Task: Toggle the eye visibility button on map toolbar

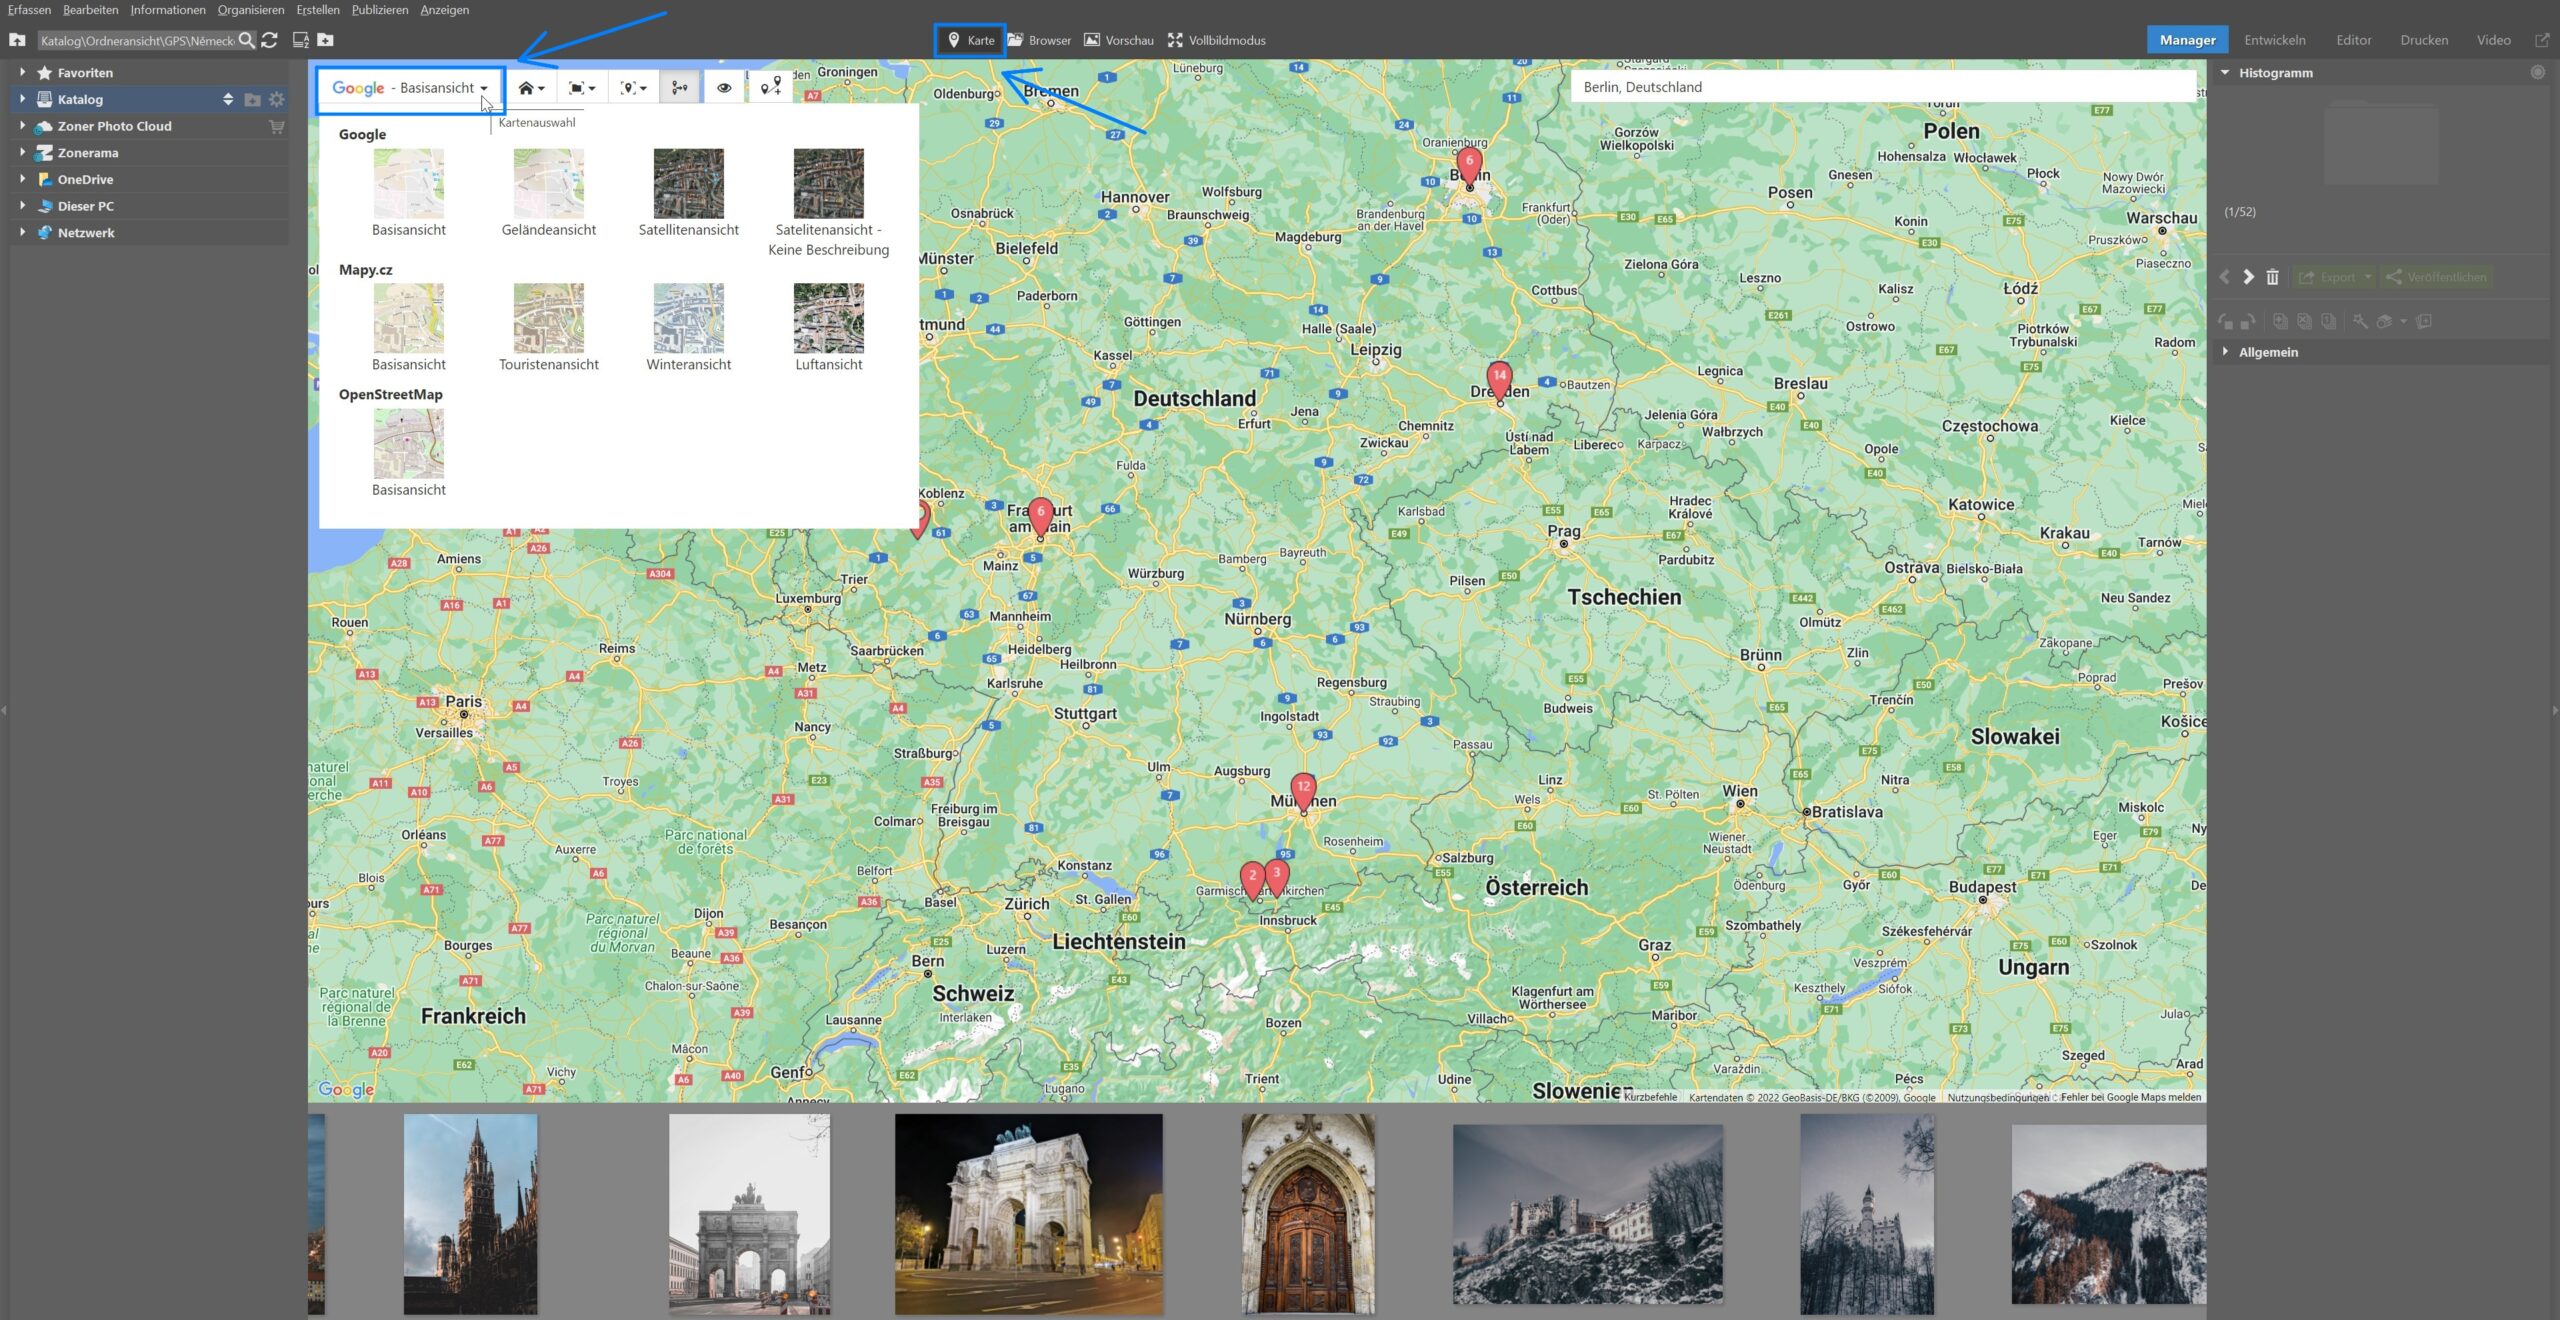Action: pos(724,88)
